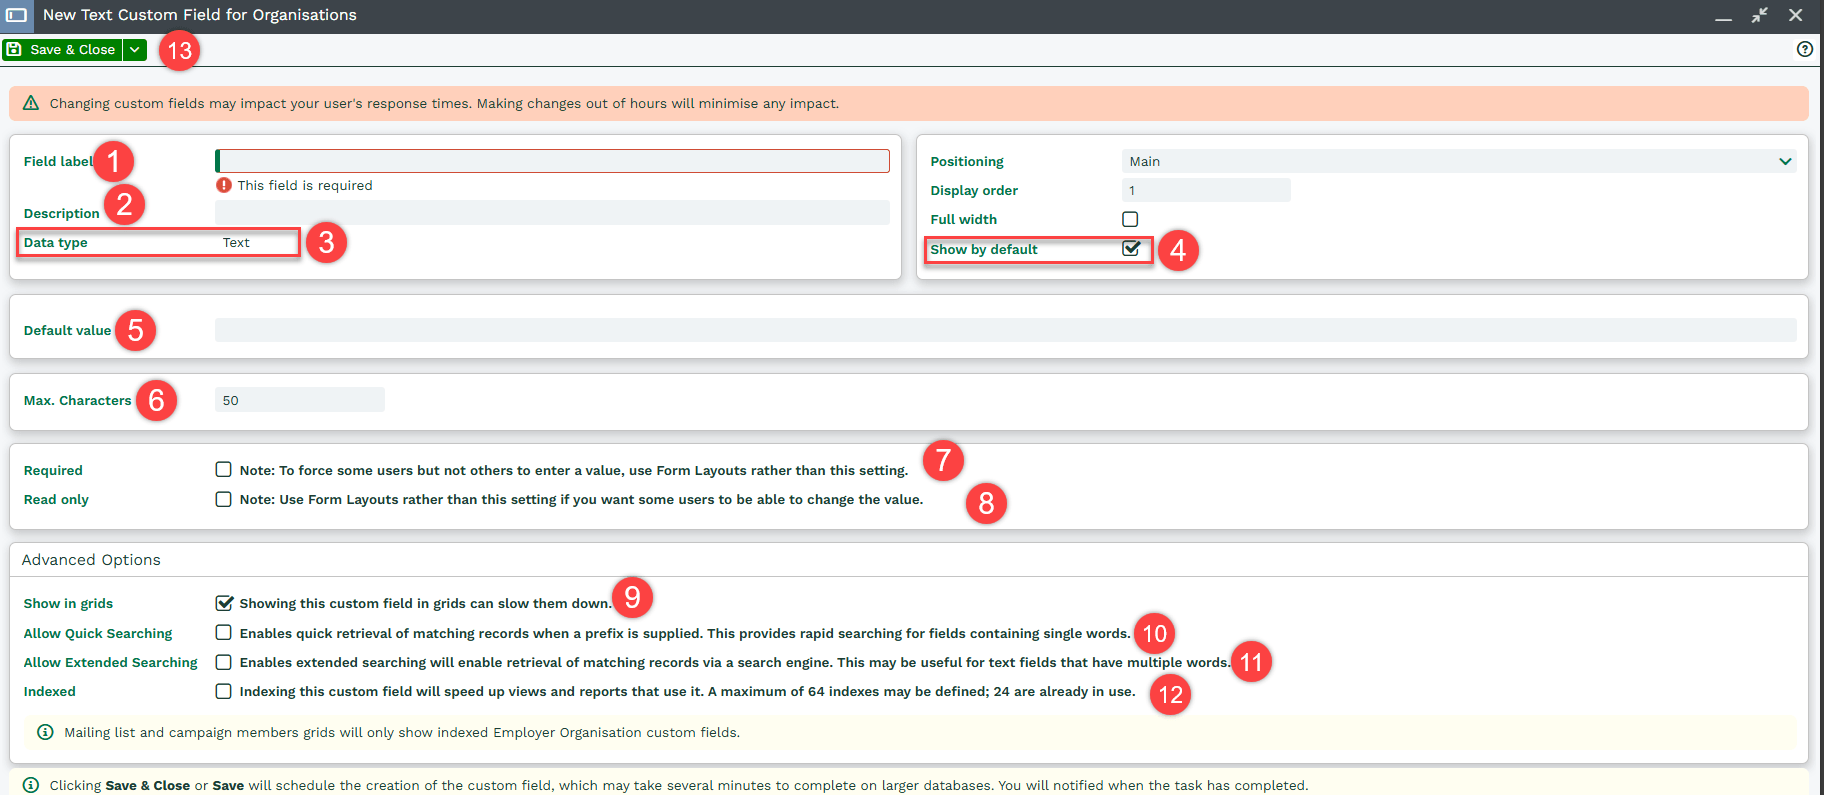Click into the Field label input
Image resolution: width=1824 pixels, height=795 pixels.
point(552,161)
